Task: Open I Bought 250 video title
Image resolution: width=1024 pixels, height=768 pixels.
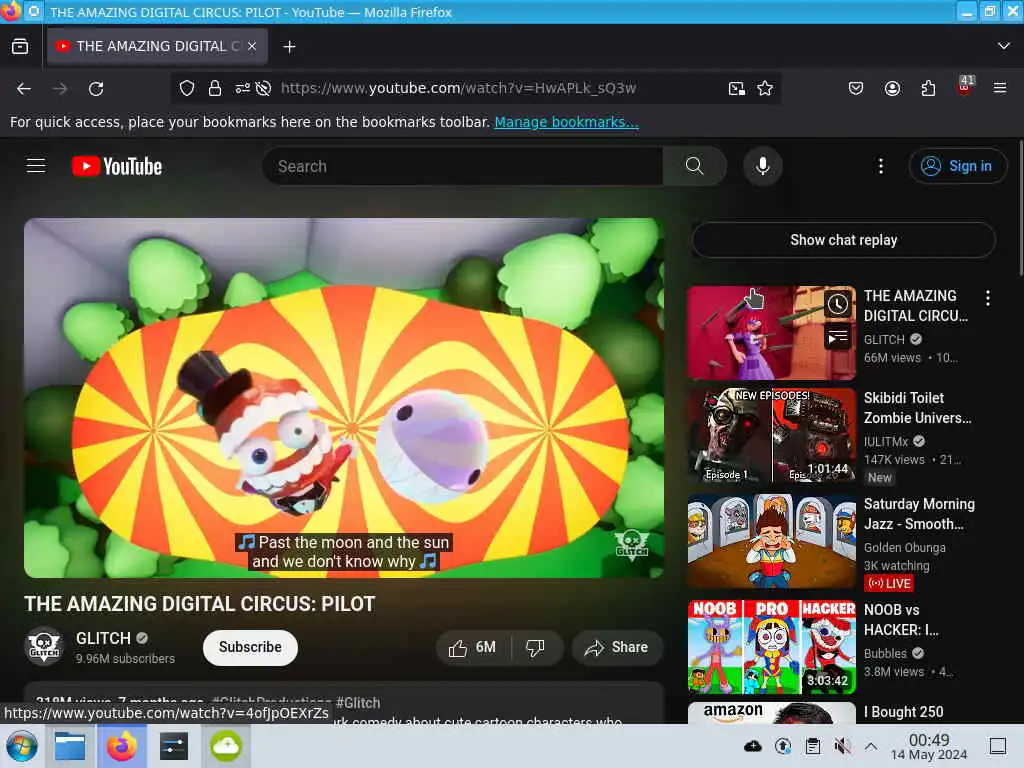Action: click(x=904, y=712)
